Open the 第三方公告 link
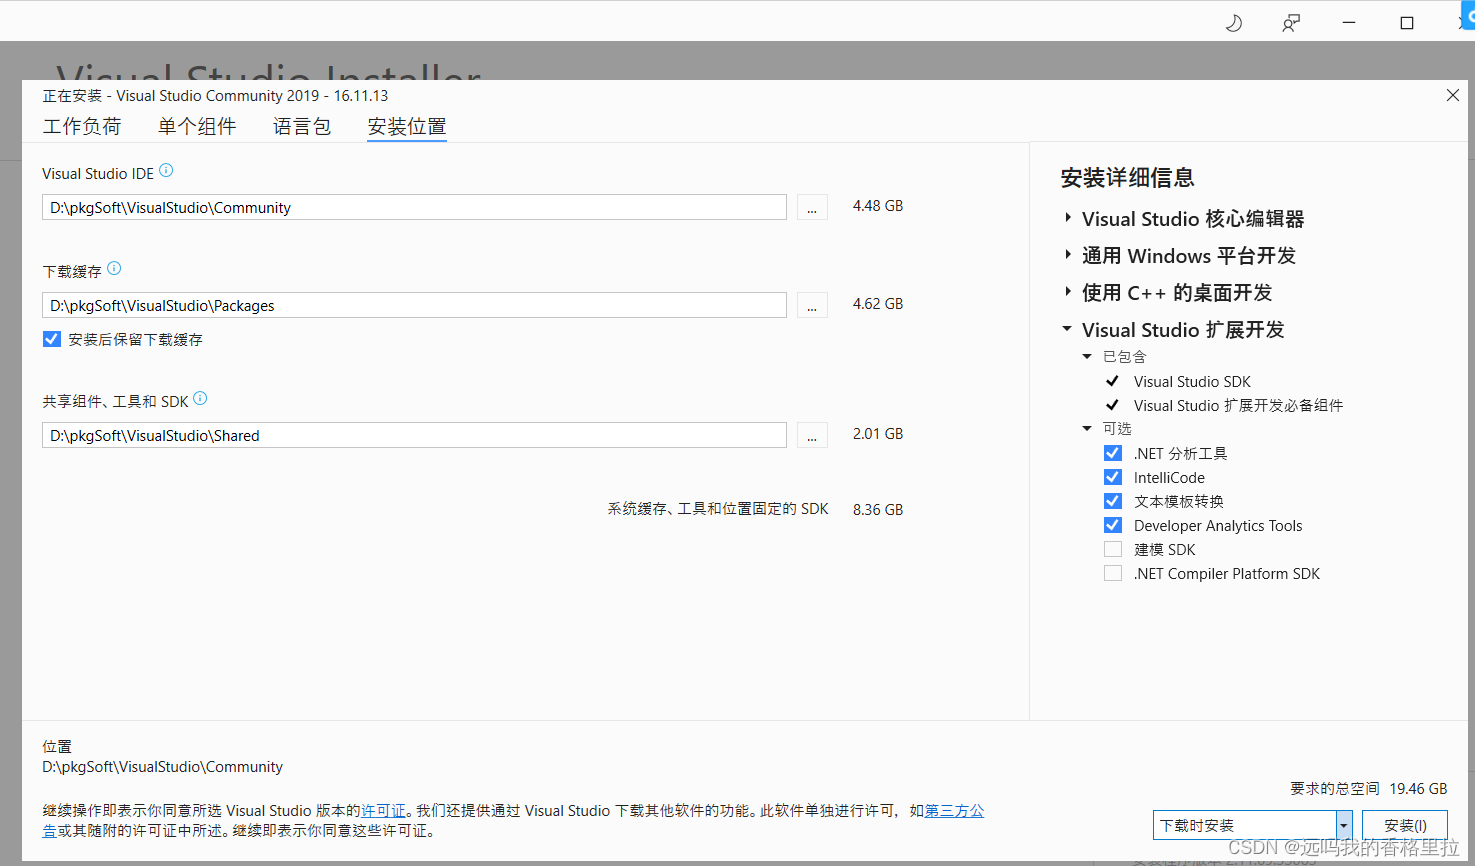 [x=954, y=811]
